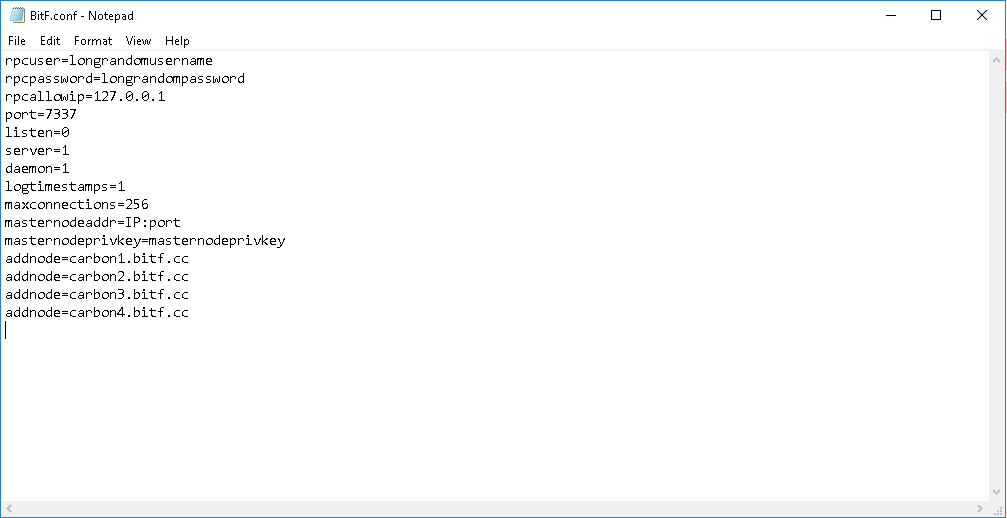Click the line addnode=carbon1.bitf.cc
The height and width of the screenshot is (518, 1007).
click(x=96, y=259)
